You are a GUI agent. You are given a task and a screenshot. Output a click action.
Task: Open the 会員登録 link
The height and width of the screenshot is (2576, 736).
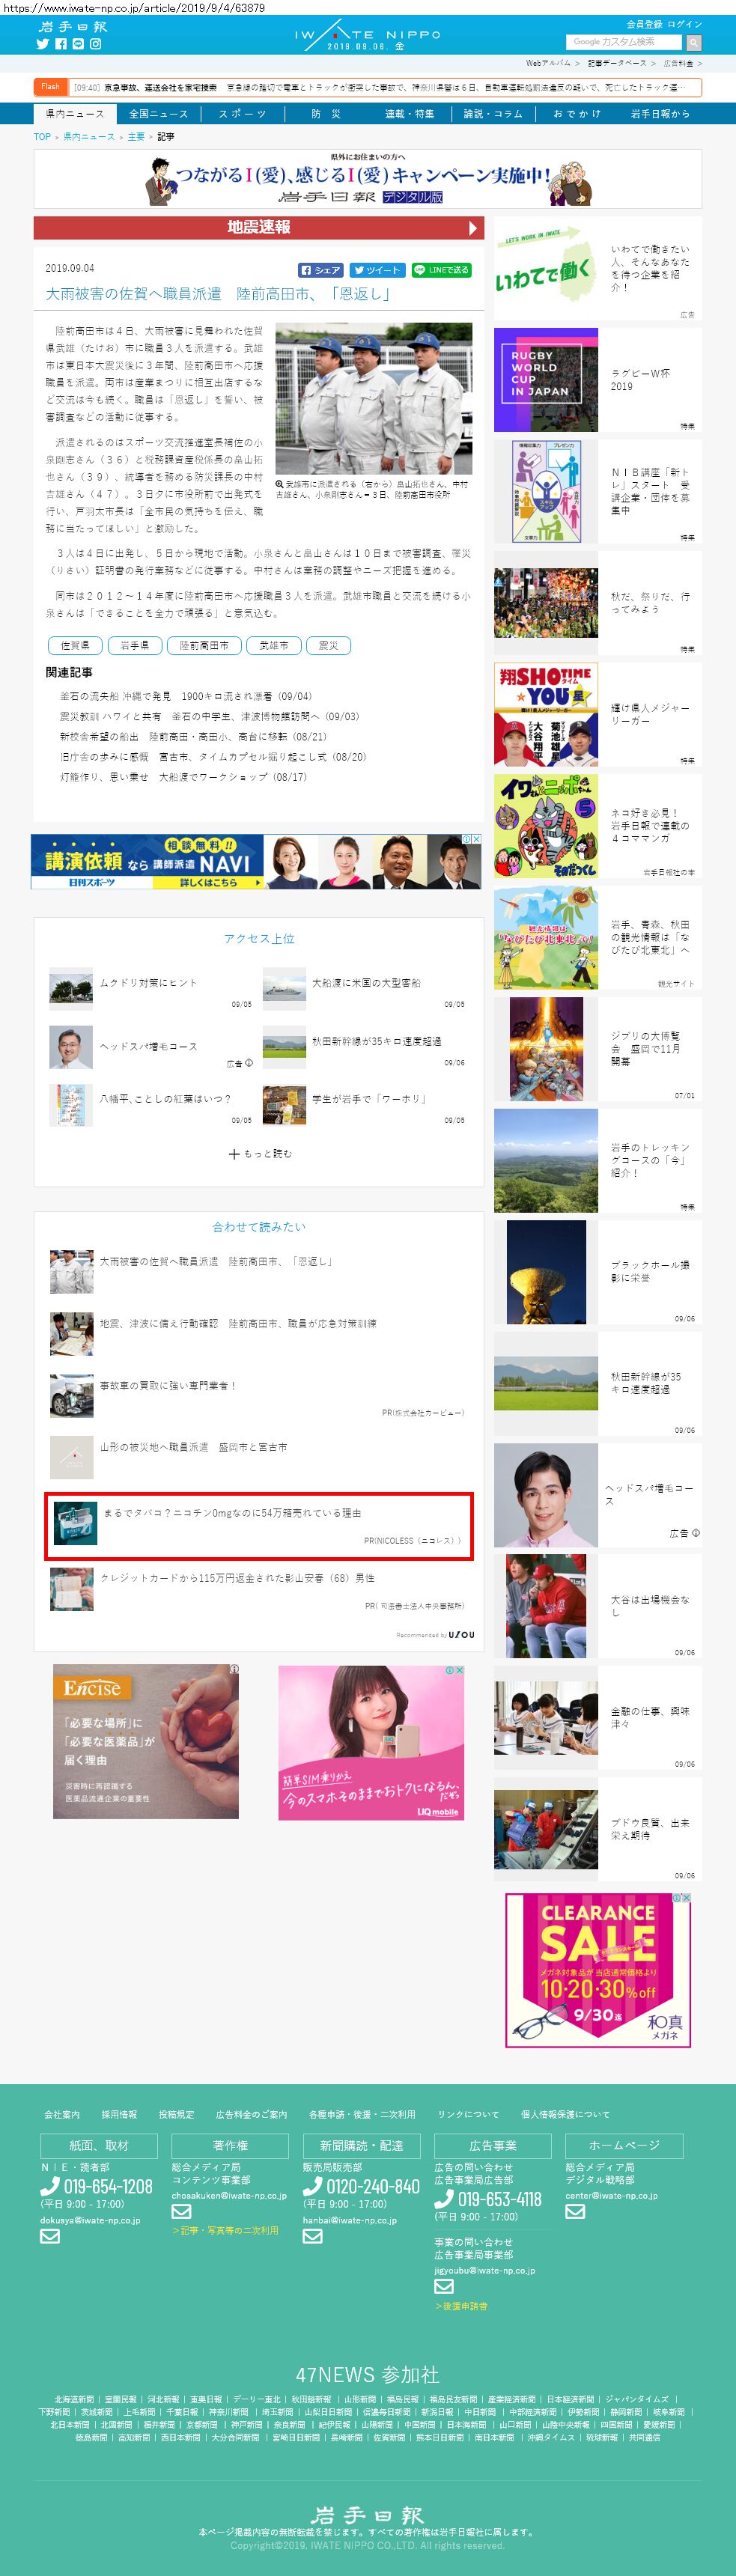pyautogui.click(x=643, y=24)
